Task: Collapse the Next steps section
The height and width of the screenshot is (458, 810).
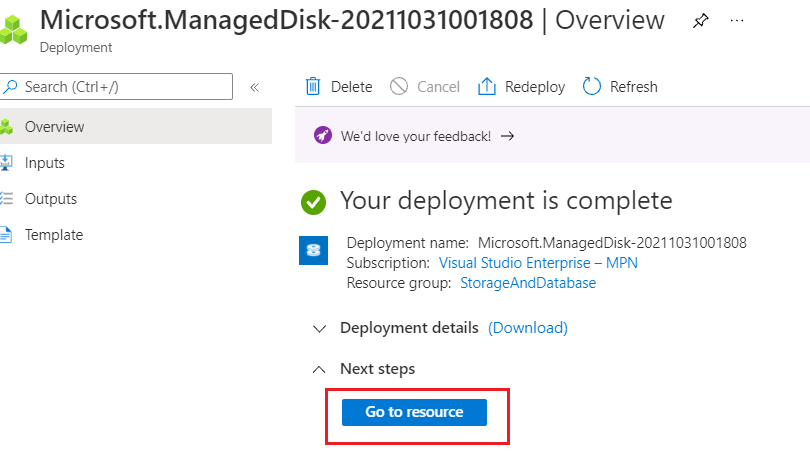Action: 319,370
